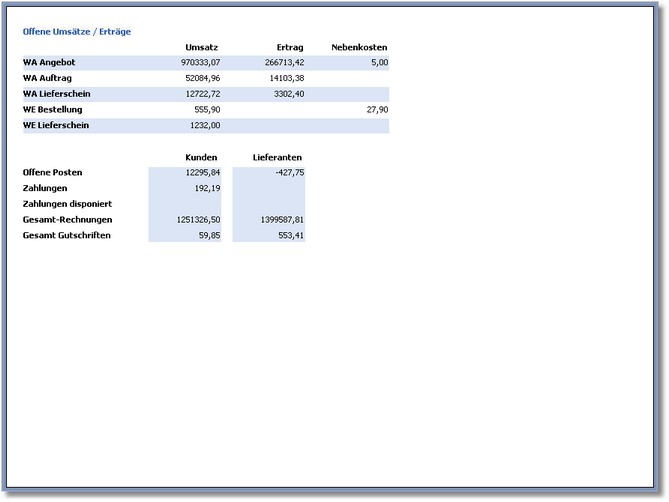Click the WE Bestellung Nebenkosten value 27,90
The height and width of the screenshot is (502, 669).
coord(377,109)
